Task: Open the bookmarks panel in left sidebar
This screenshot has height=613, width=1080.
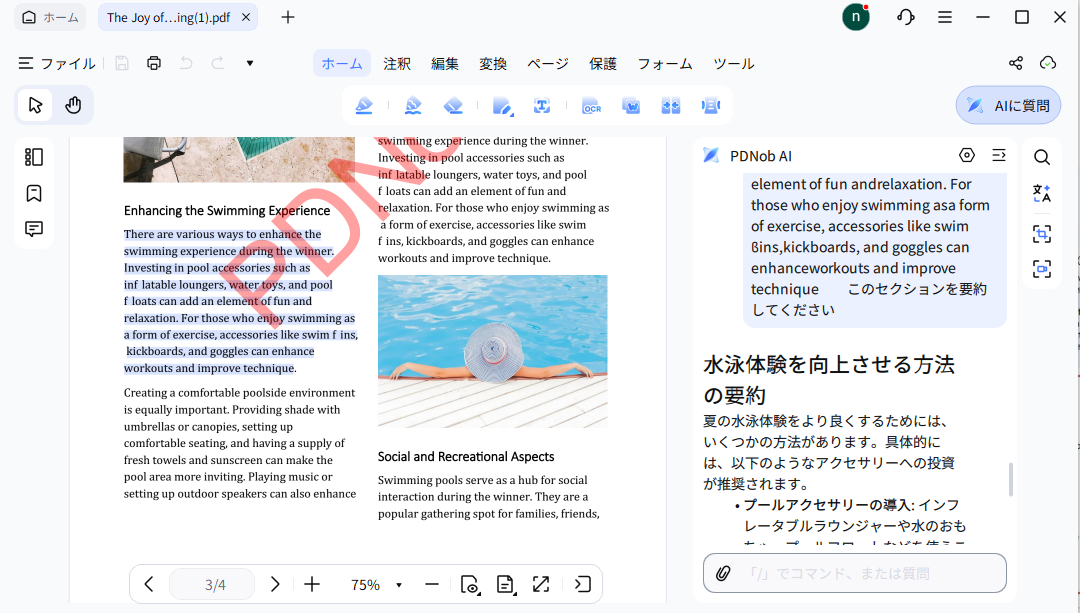Action: pos(34,193)
